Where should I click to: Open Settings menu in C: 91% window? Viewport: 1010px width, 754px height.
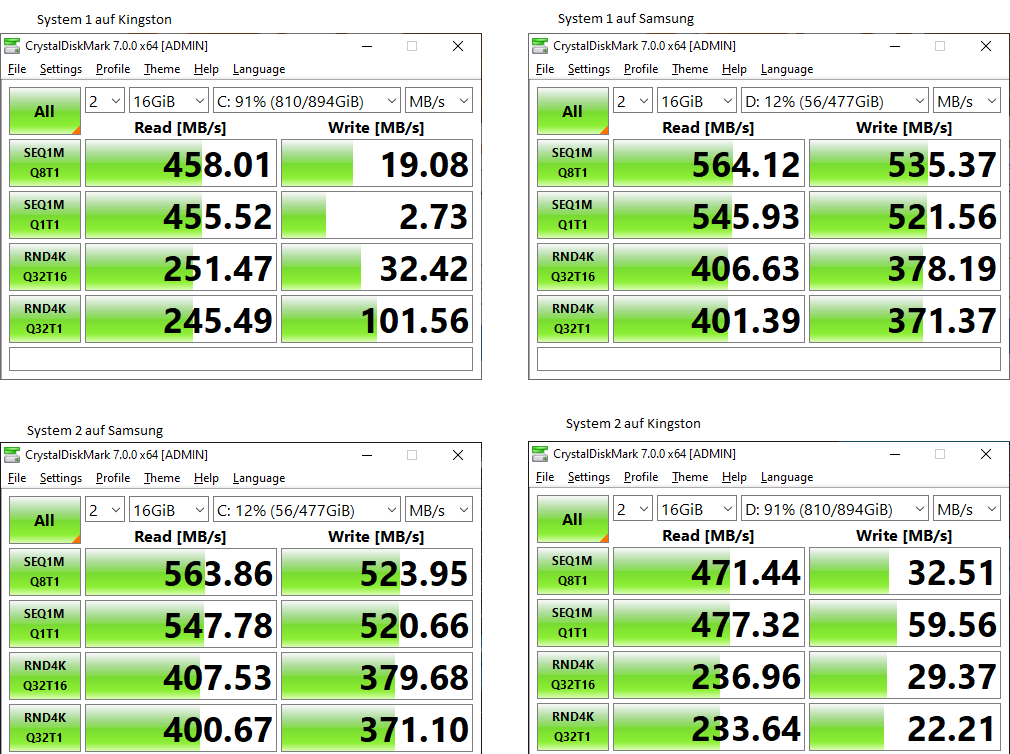61,69
